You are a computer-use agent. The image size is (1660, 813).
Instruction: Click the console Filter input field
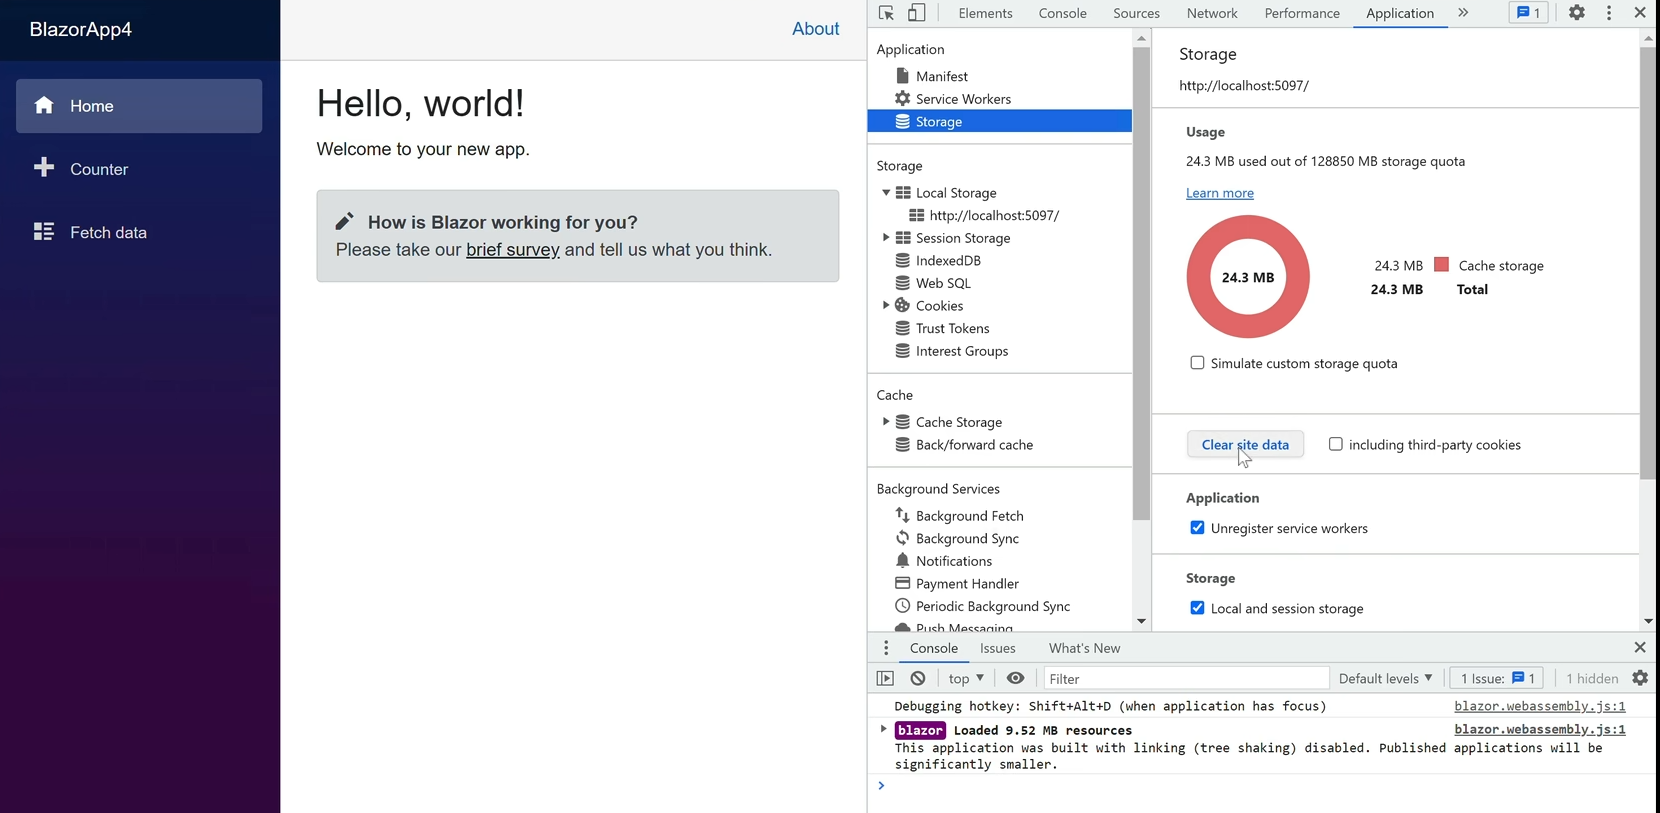pos(1186,678)
